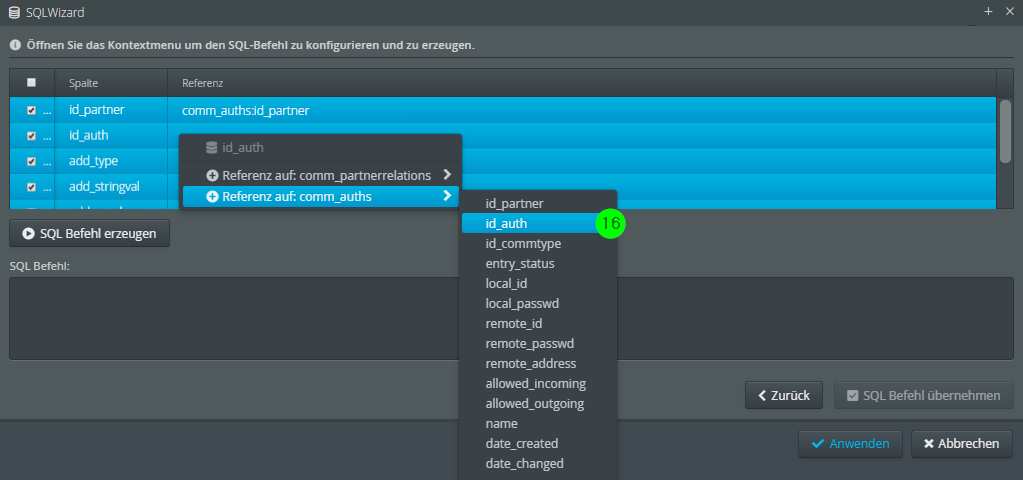The image size is (1023, 480).
Task: Choose id_partner in the comm_auths submenu
Action: point(539,204)
